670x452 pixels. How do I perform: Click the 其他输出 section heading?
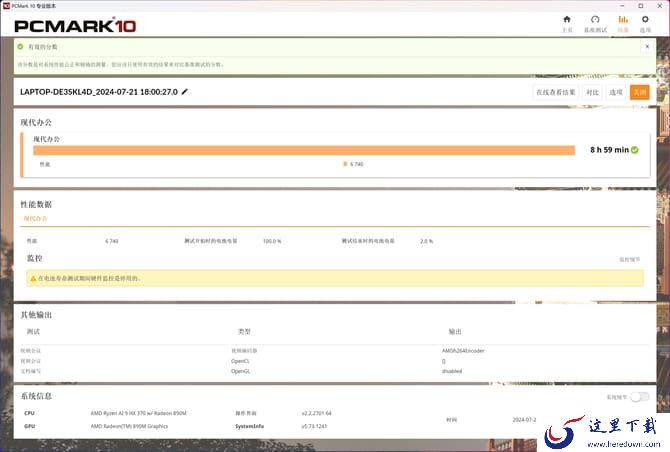coord(36,315)
